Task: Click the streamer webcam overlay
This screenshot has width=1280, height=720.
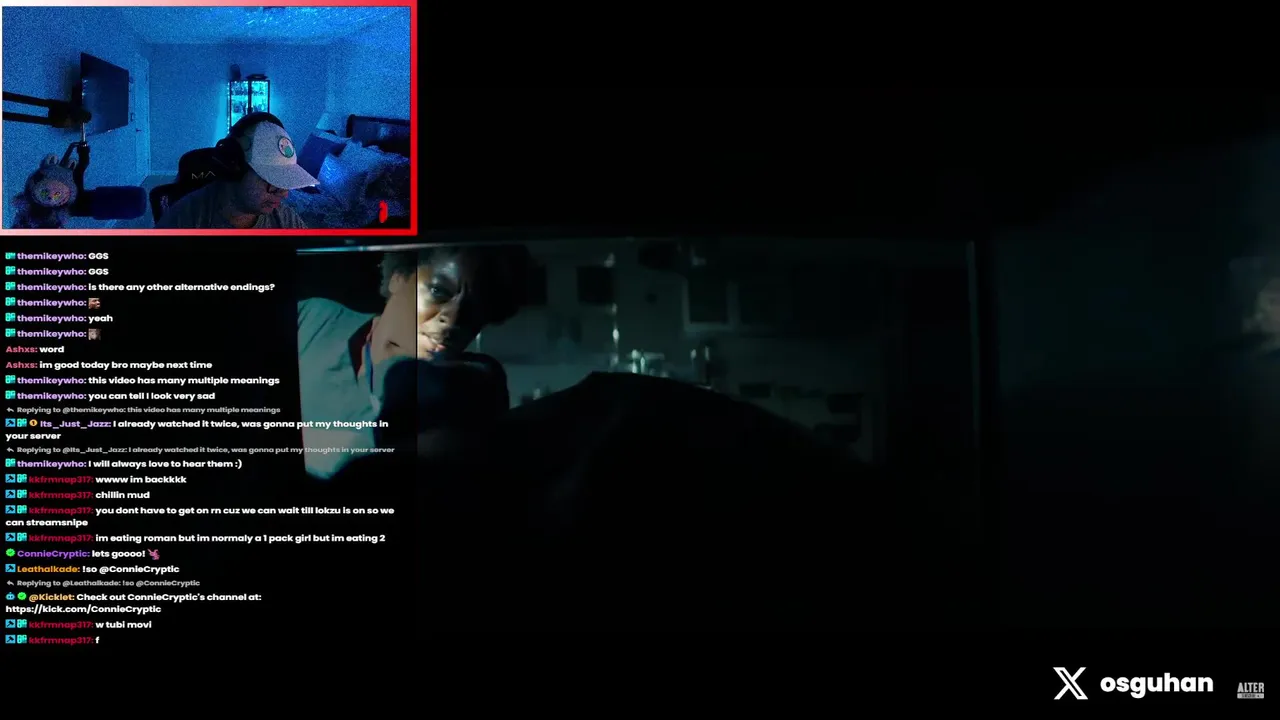Action: [207, 117]
